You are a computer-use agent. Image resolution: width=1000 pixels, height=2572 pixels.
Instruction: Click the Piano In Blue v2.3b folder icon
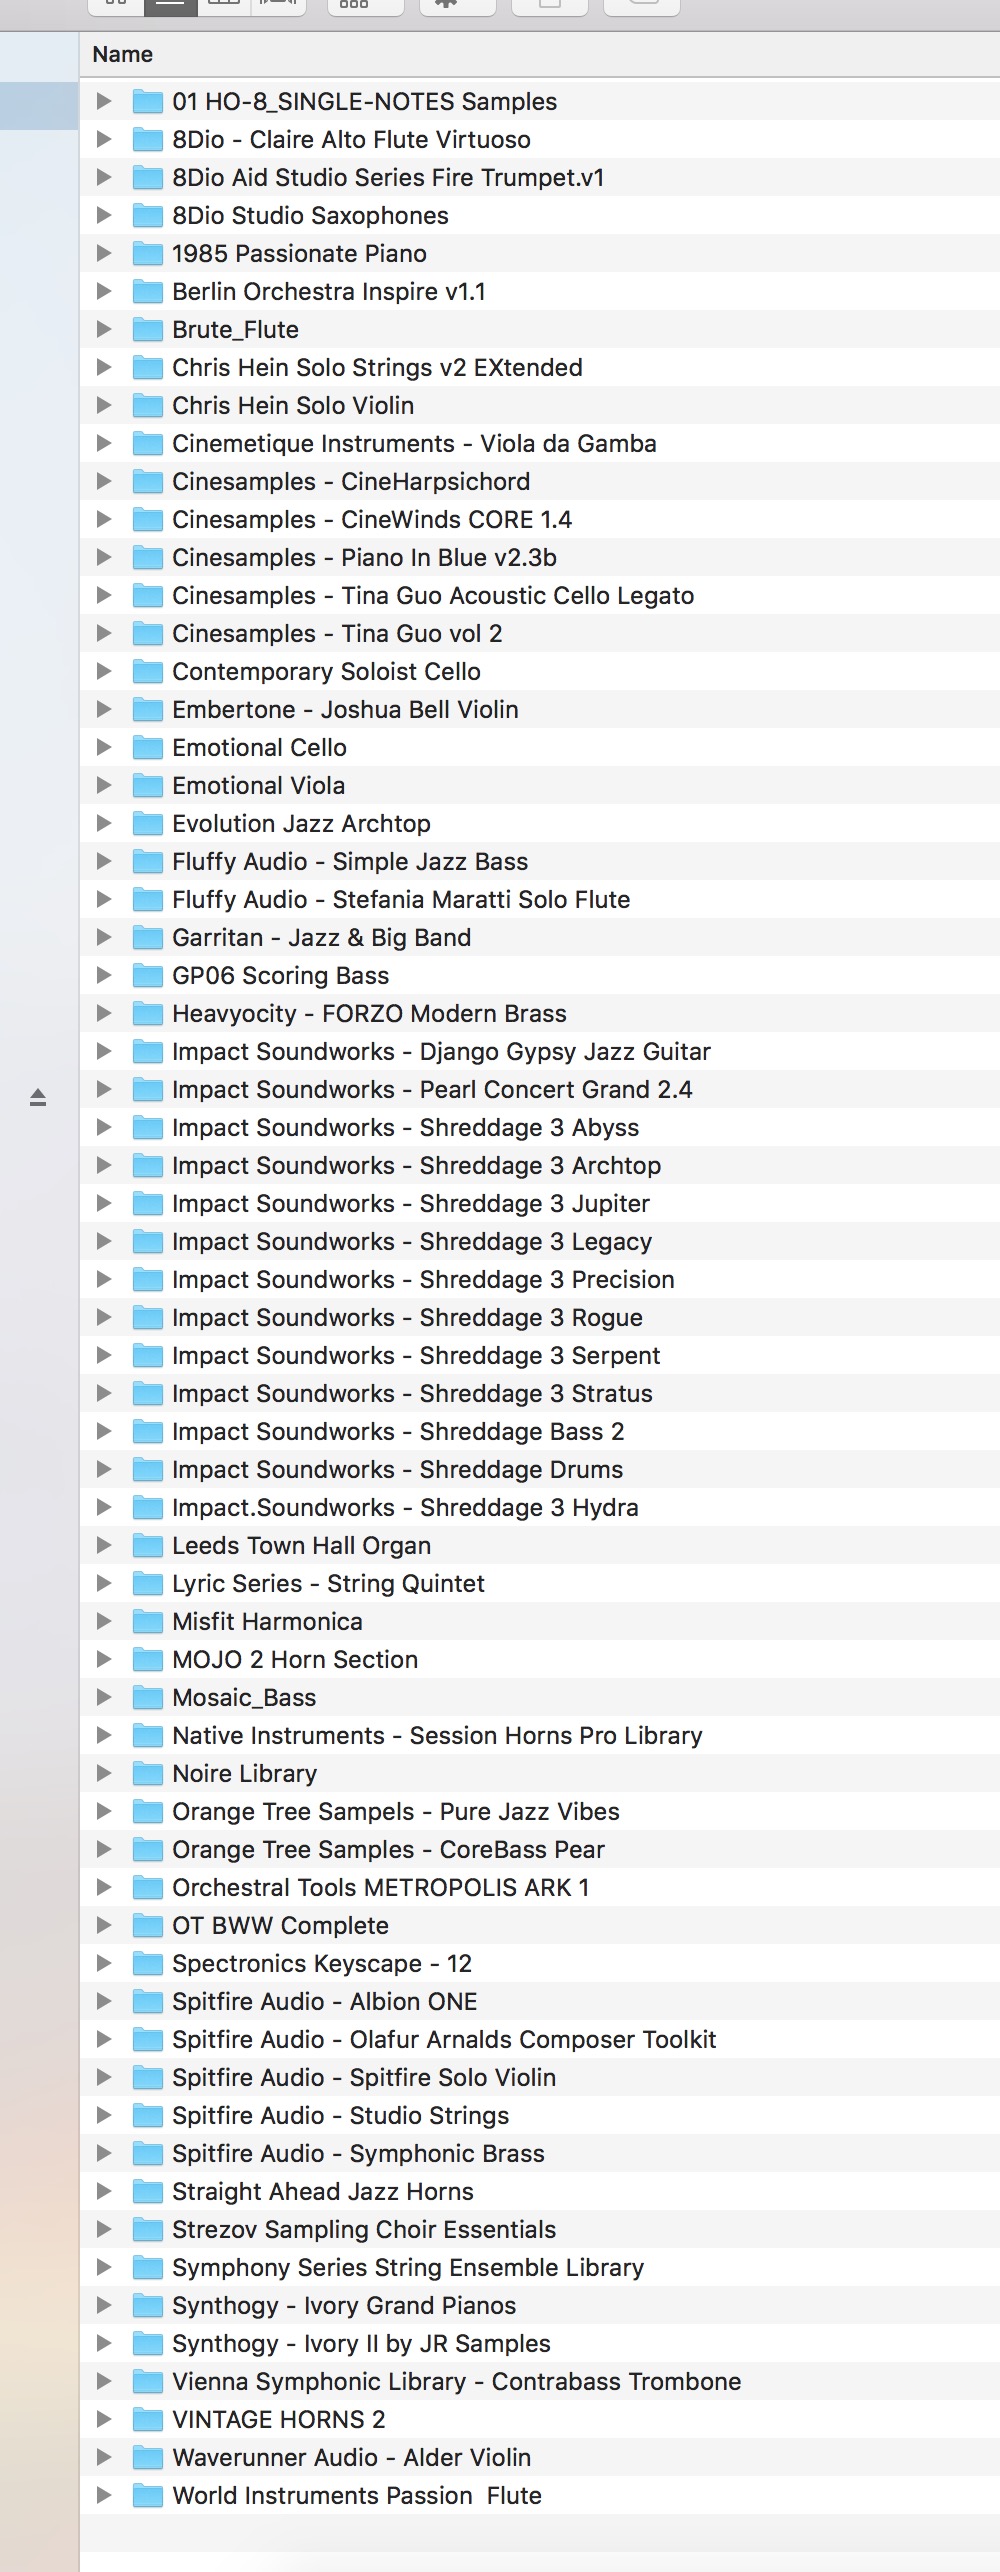148,557
